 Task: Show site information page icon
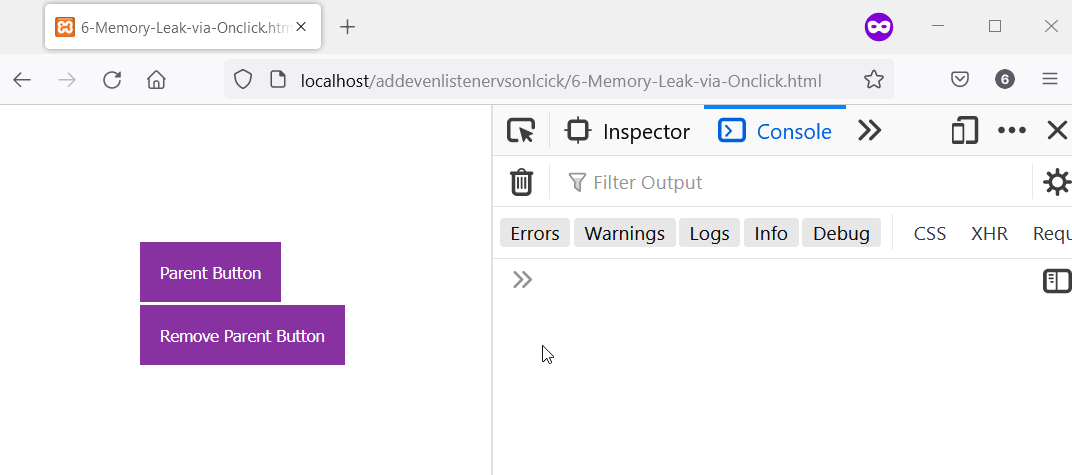[x=278, y=80]
